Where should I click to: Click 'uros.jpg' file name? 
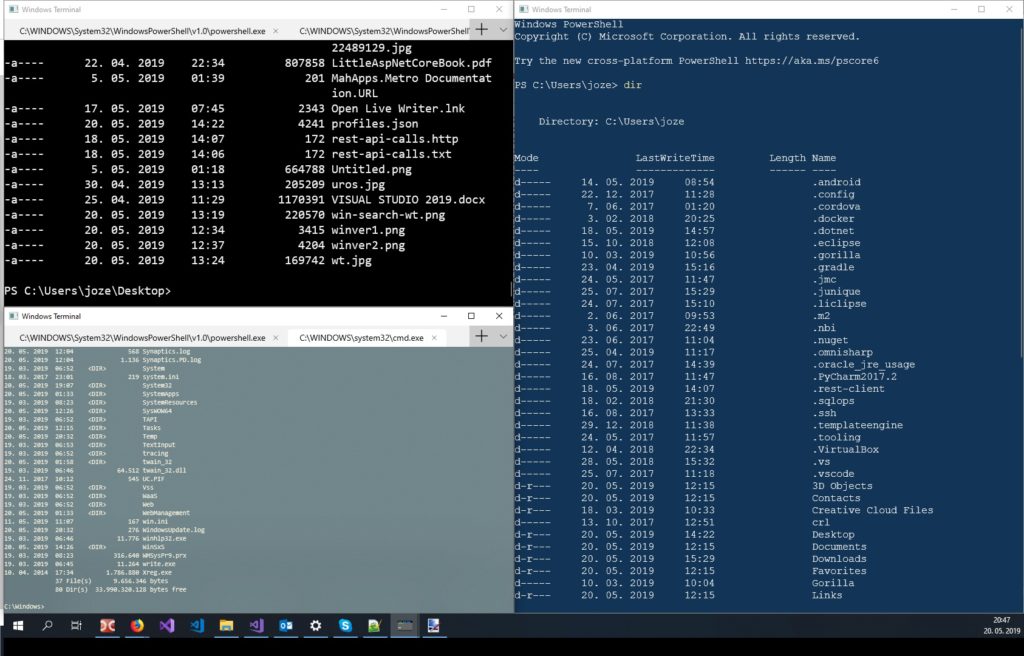coord(358,184)
